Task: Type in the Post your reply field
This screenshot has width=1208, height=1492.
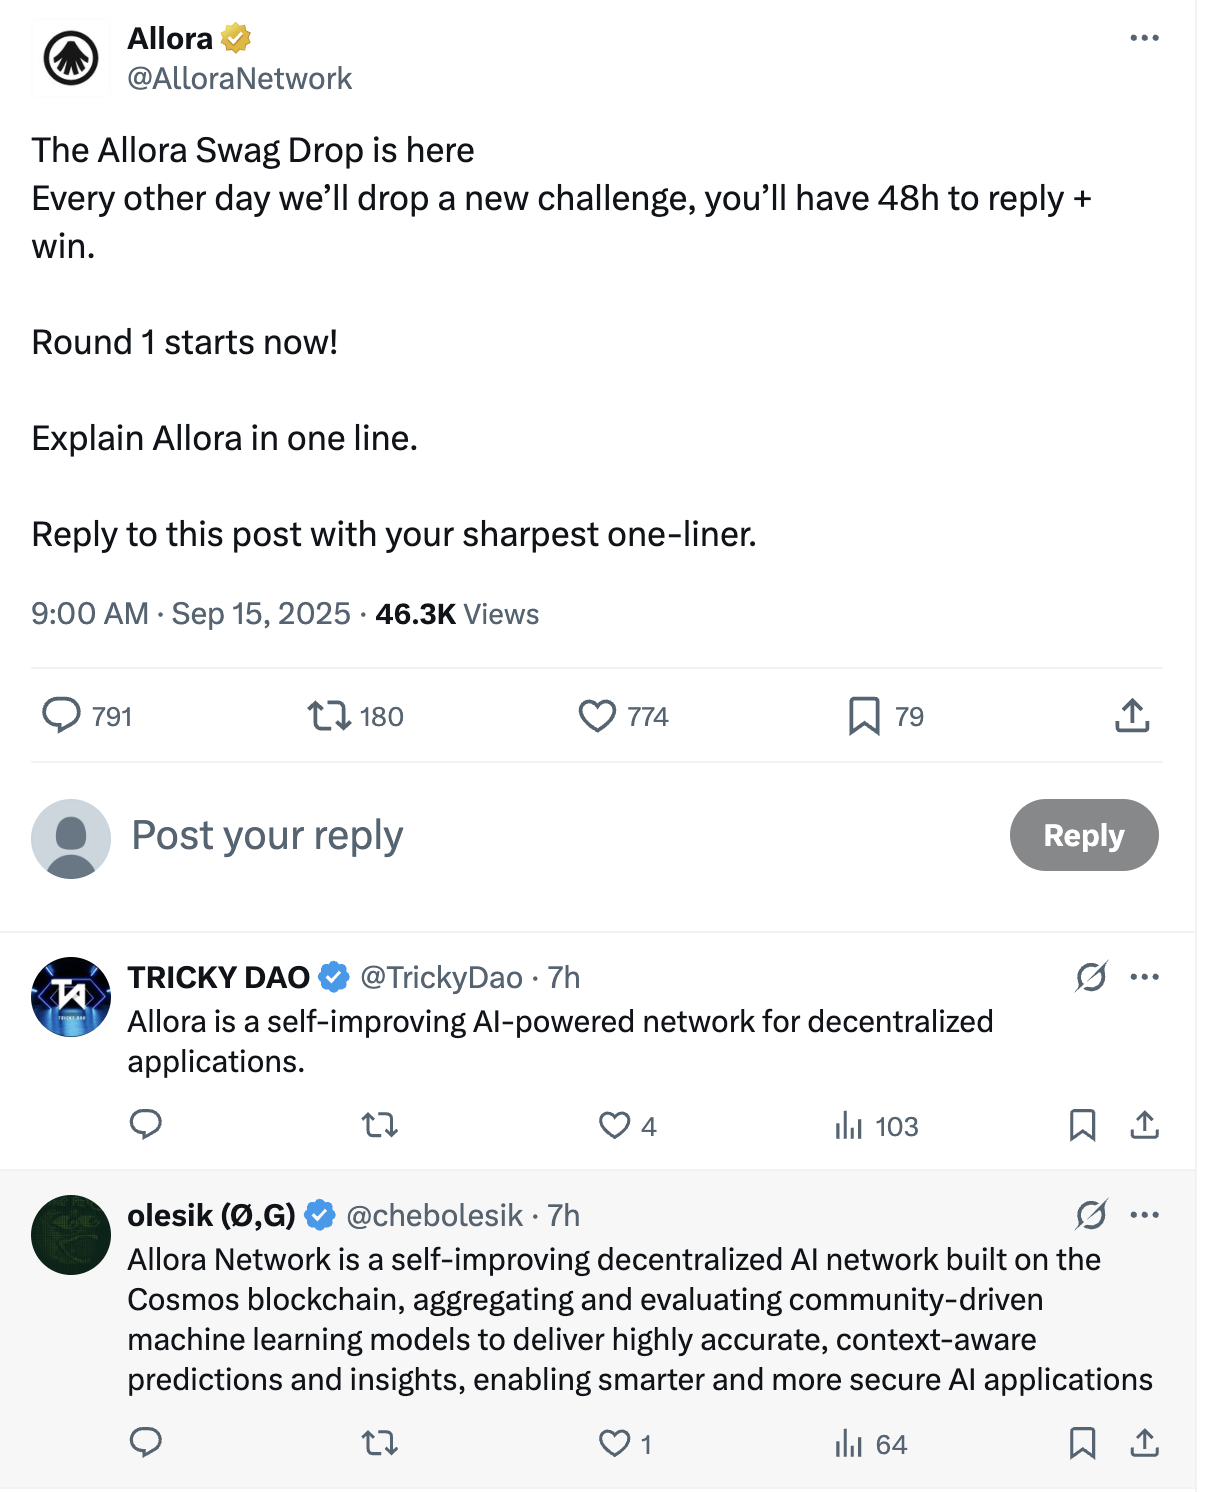Action: tap(500, 835)
